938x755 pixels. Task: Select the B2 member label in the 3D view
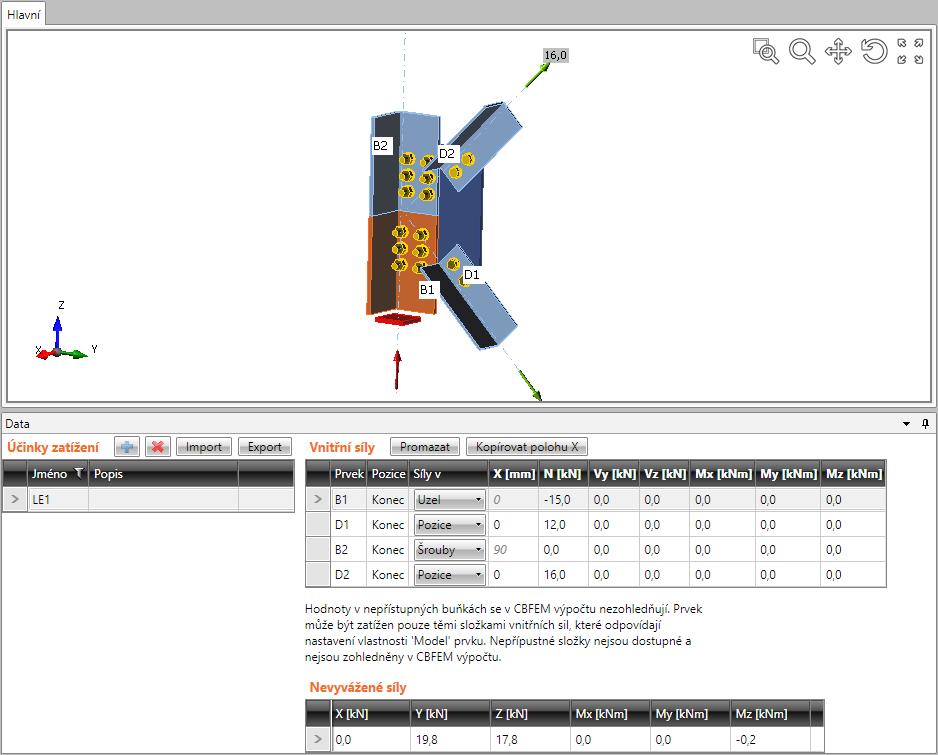coord(380,145)
